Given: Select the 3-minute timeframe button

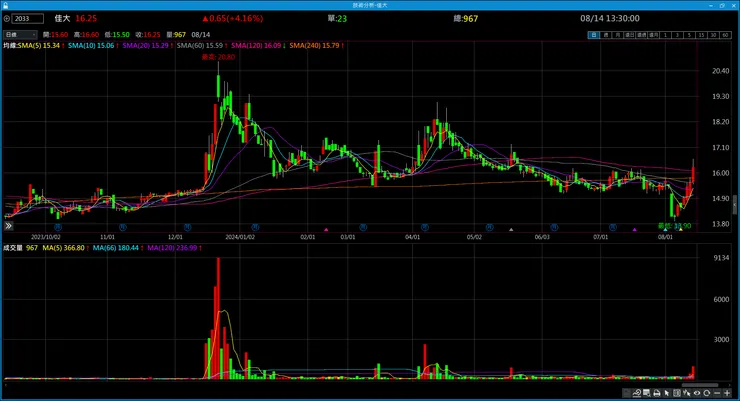Looking at the screenshot, I should pyautogui.click(x=678, y=35).
